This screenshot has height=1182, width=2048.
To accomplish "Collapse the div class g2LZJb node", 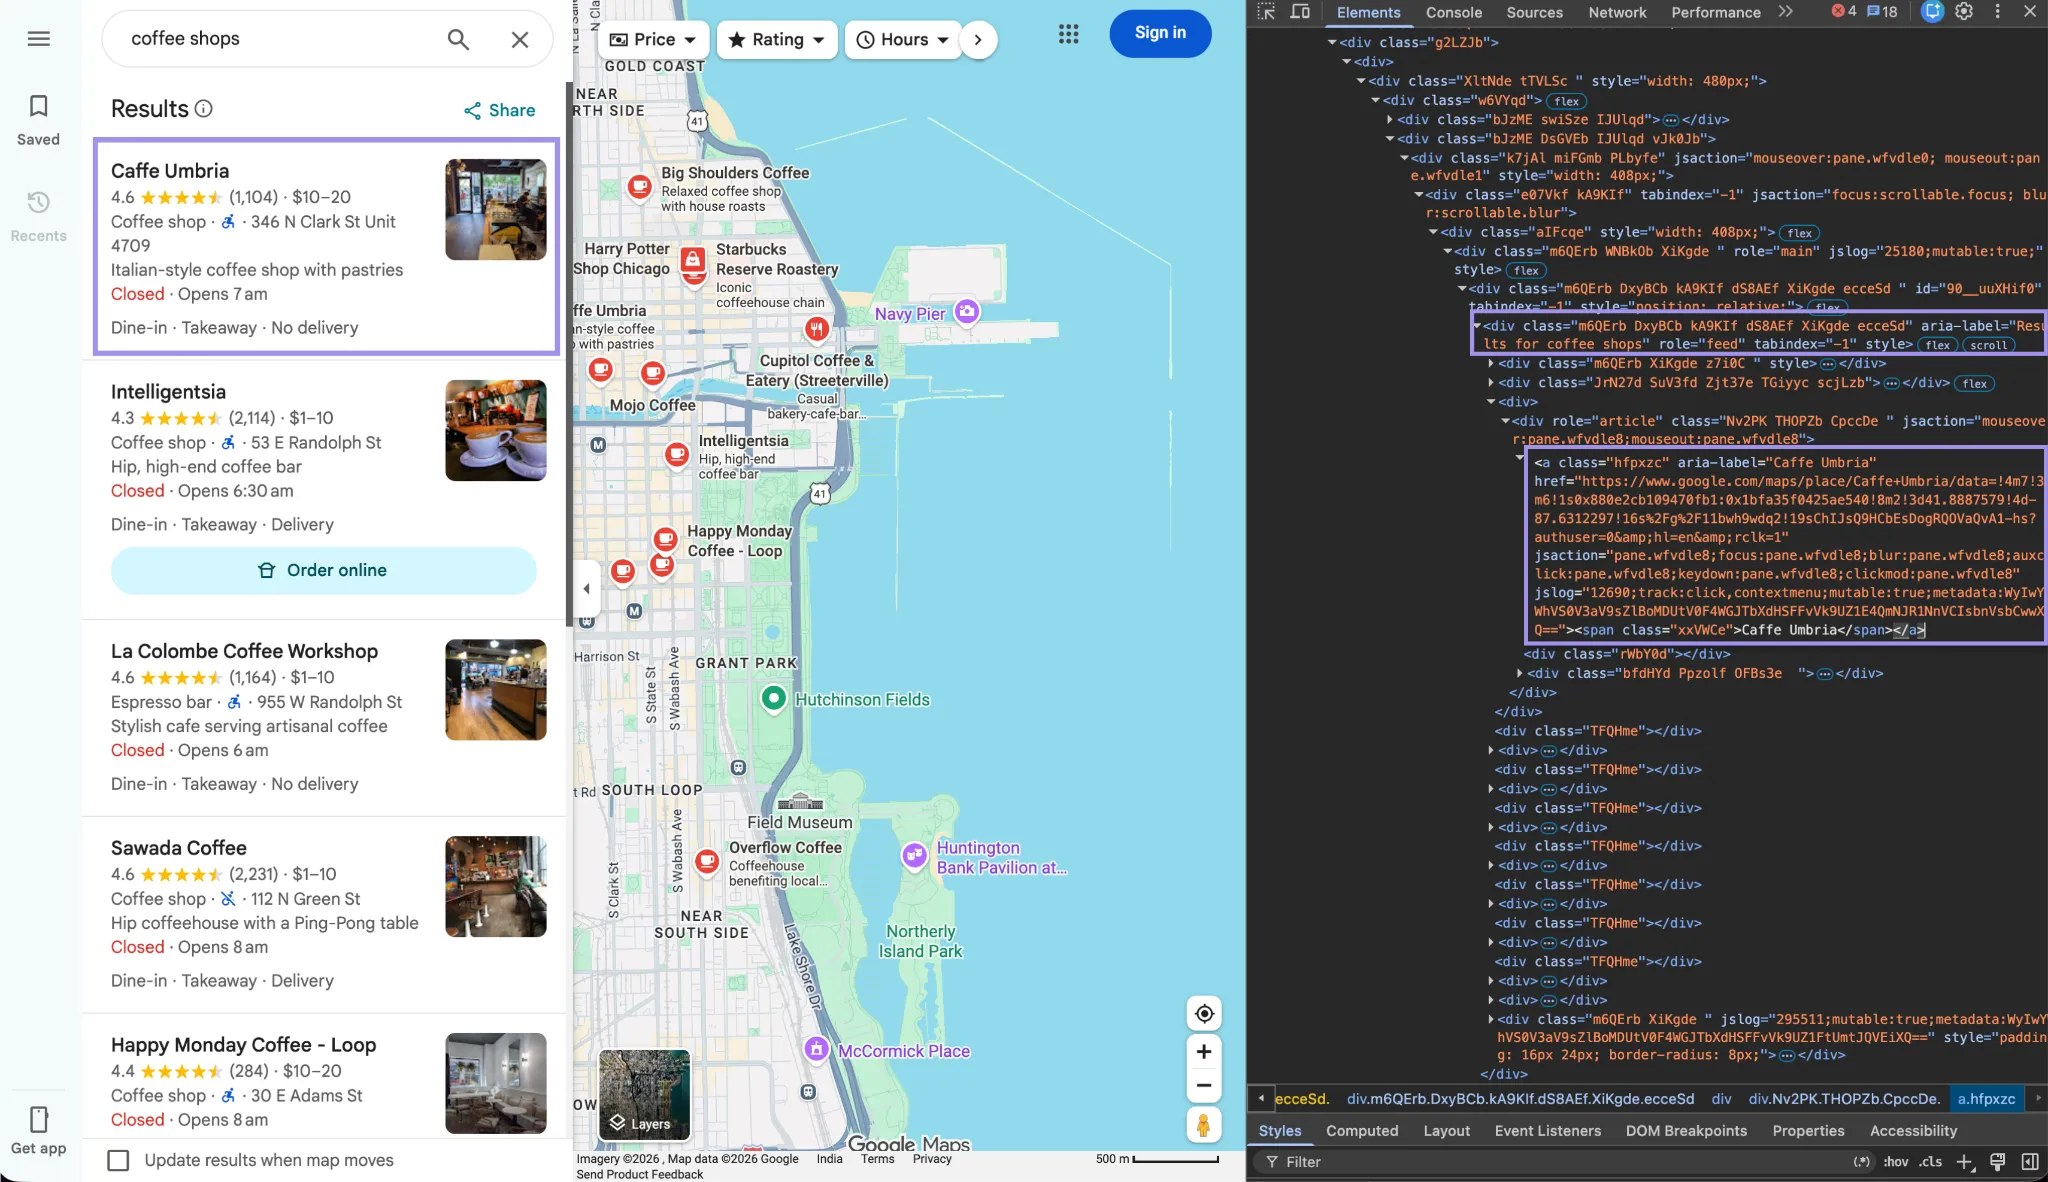I will click(1332, 43).
